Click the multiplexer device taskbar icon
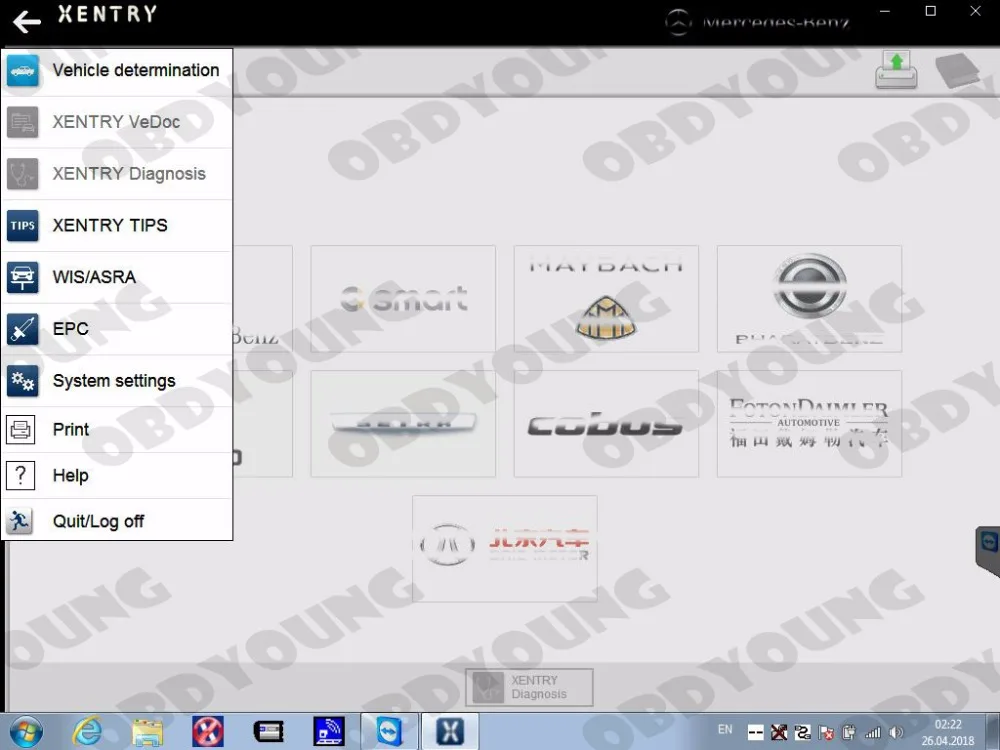Screen dimensions: 1000x750 (268, 732)
